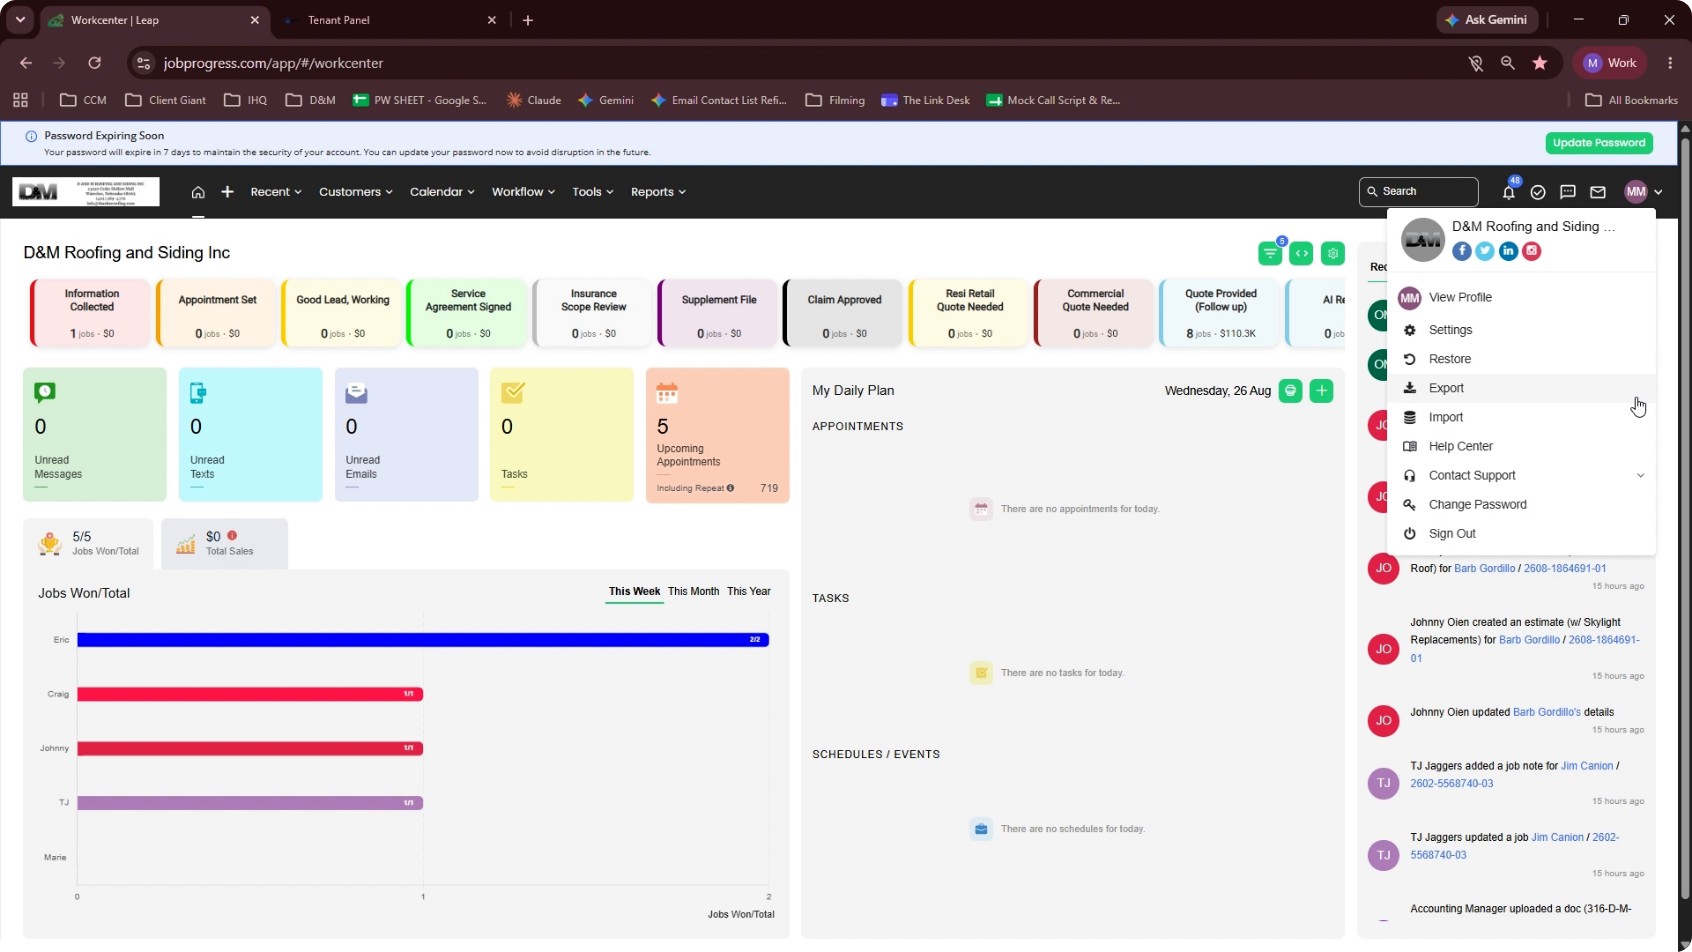Expand the Tools dropdown menu
The width and height of the screenshot is (1692, 952).
click(593, 192)
